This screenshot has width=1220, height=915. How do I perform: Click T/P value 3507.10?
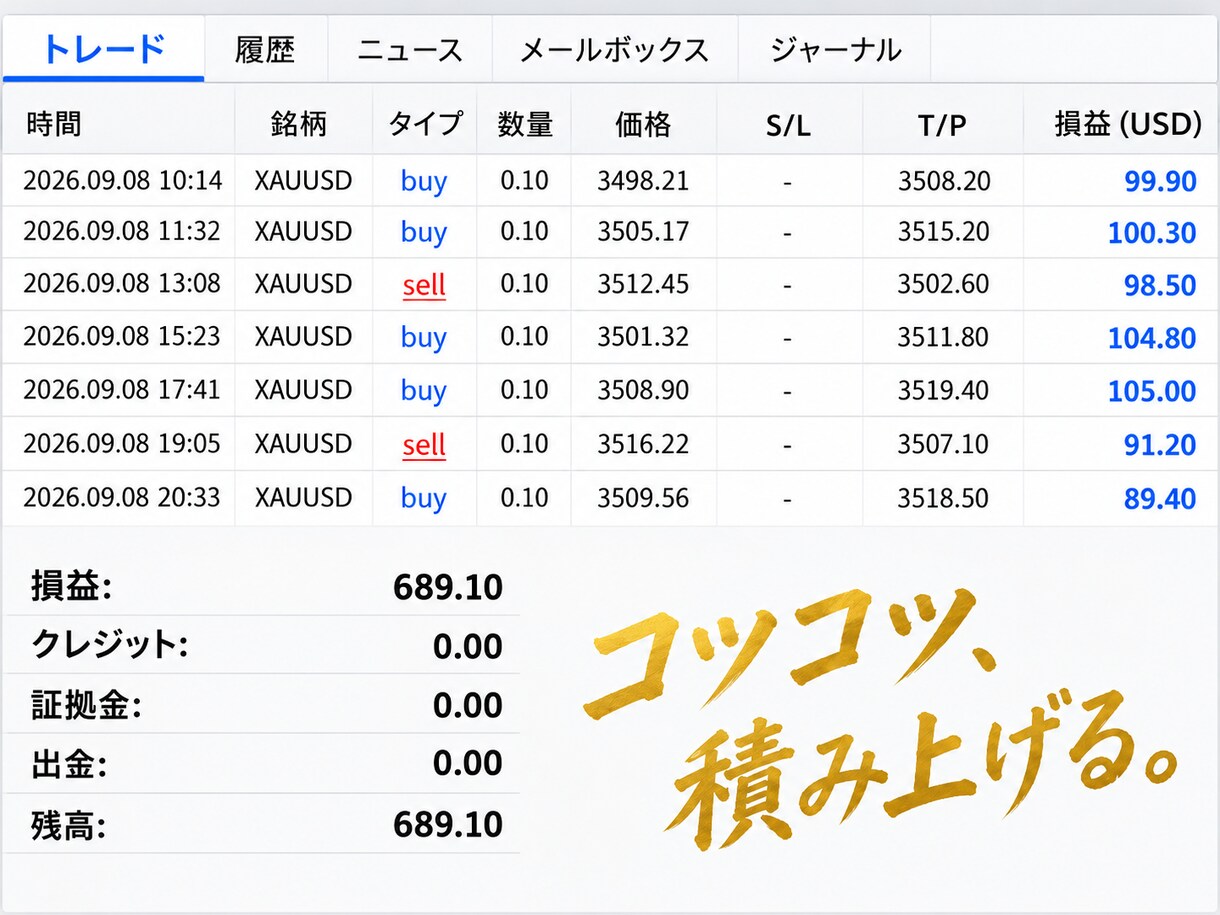coord(944,444)
